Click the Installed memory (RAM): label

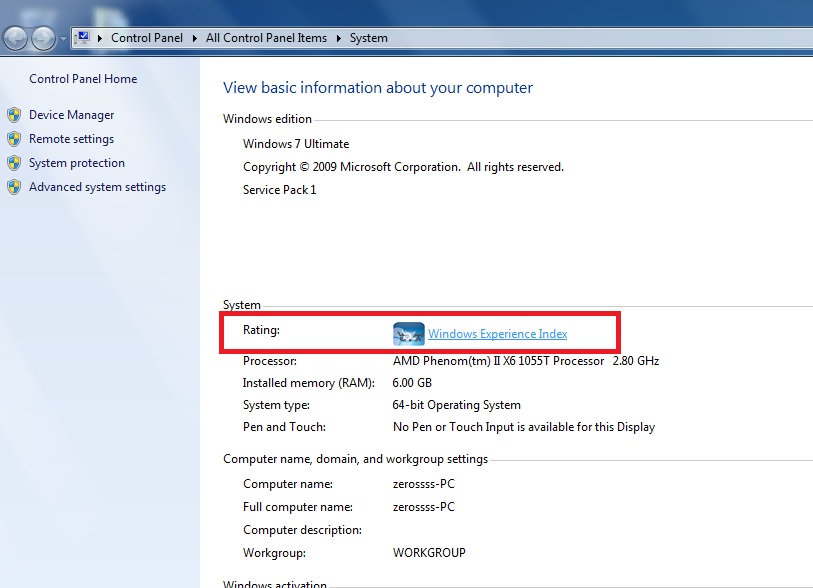tap(309, 383)
